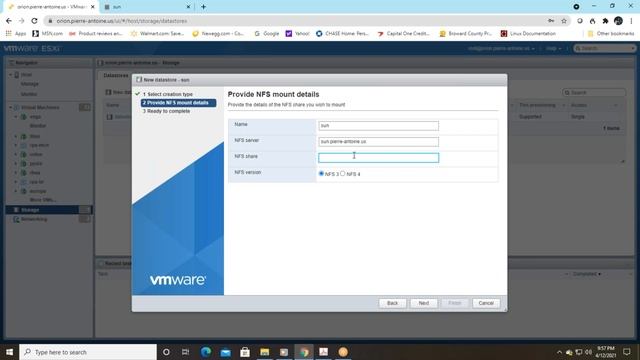
Task: Click the taskbar clock showing 9:57 PM
Action: point(606,352)
